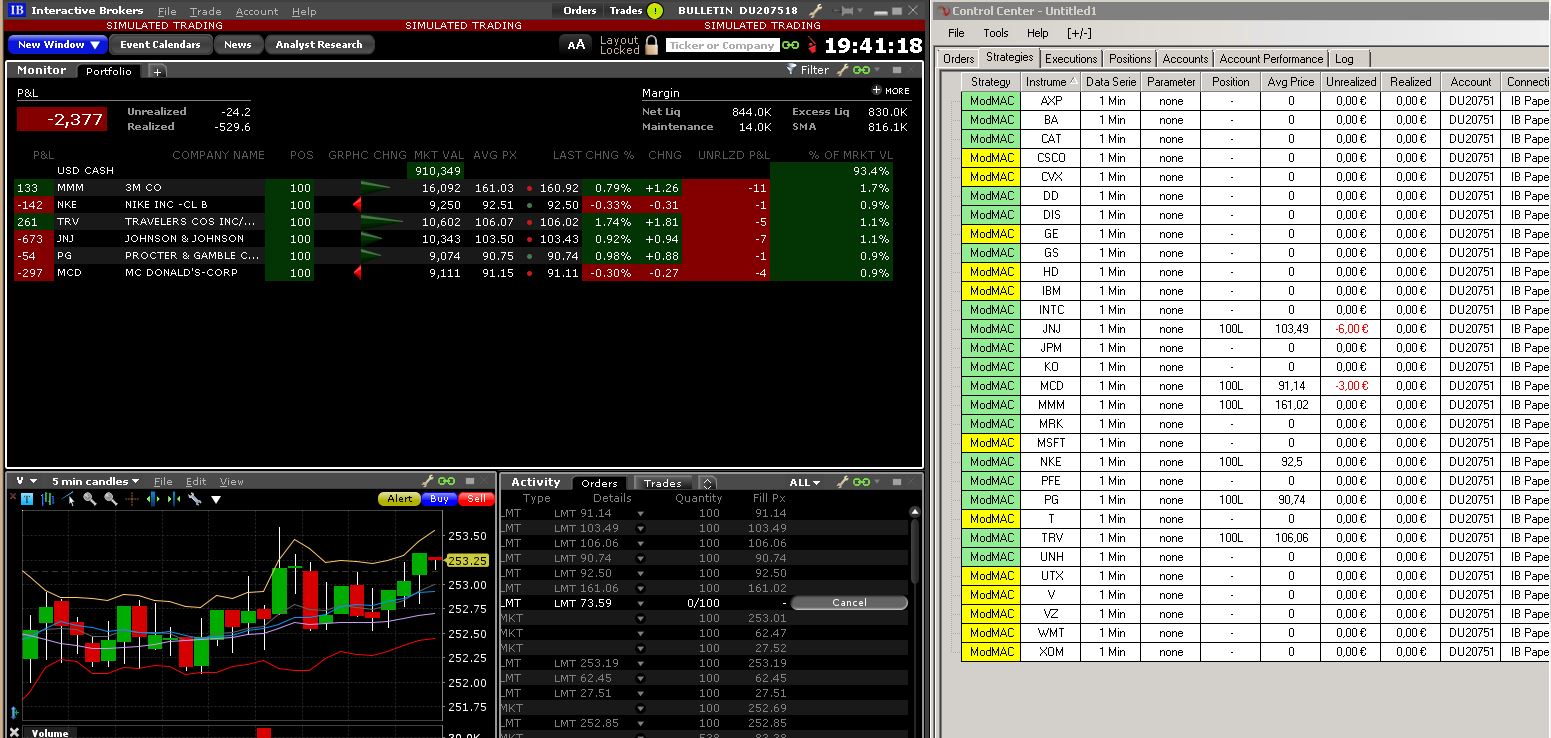
Task: Open the New Window dropdown
Action: pyautogui.click(x=58, y=45)
